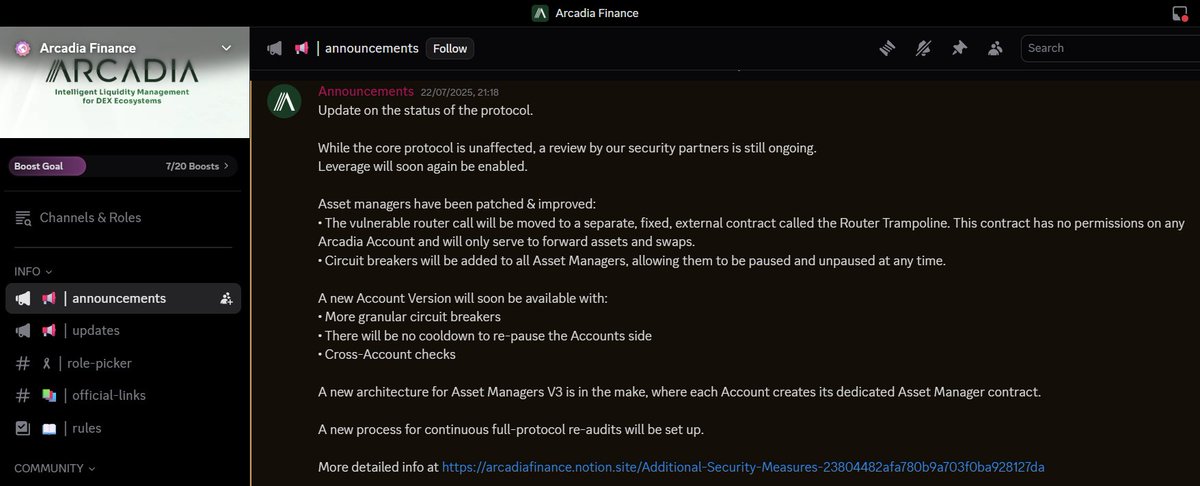Expand the Arcadia Finance server dropdown

point(226,47)
